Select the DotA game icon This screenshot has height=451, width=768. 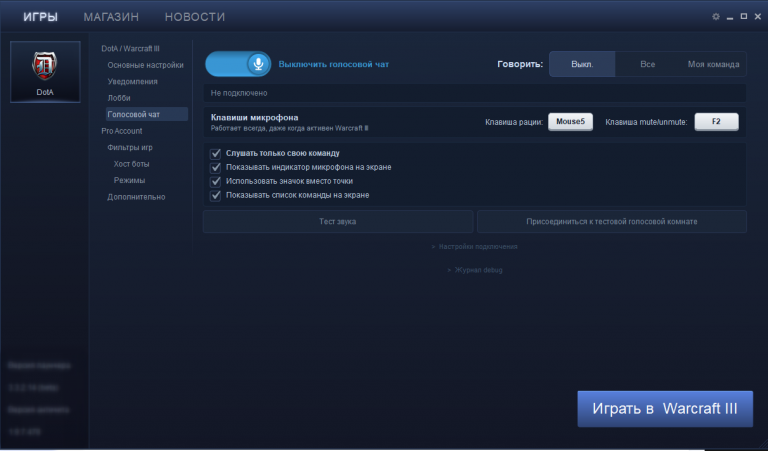(45, 72)
